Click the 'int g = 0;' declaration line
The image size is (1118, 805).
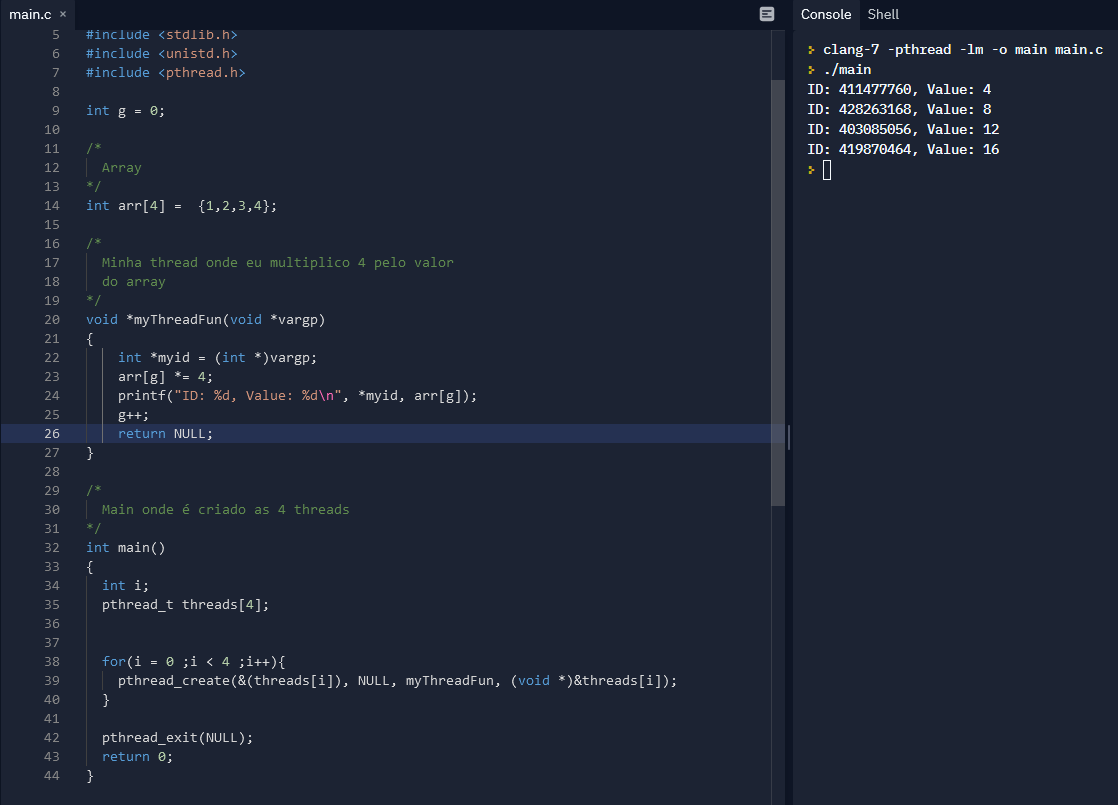[125, 111]
